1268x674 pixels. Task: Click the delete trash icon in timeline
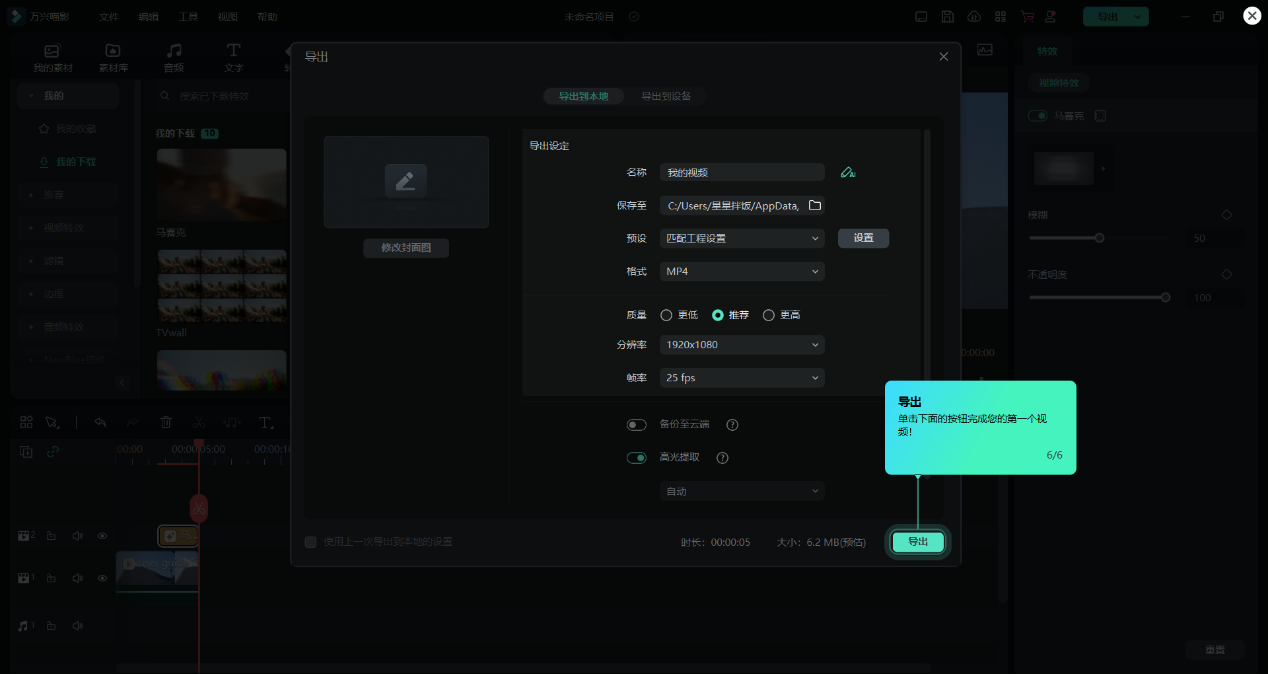[x=167, y=422]
